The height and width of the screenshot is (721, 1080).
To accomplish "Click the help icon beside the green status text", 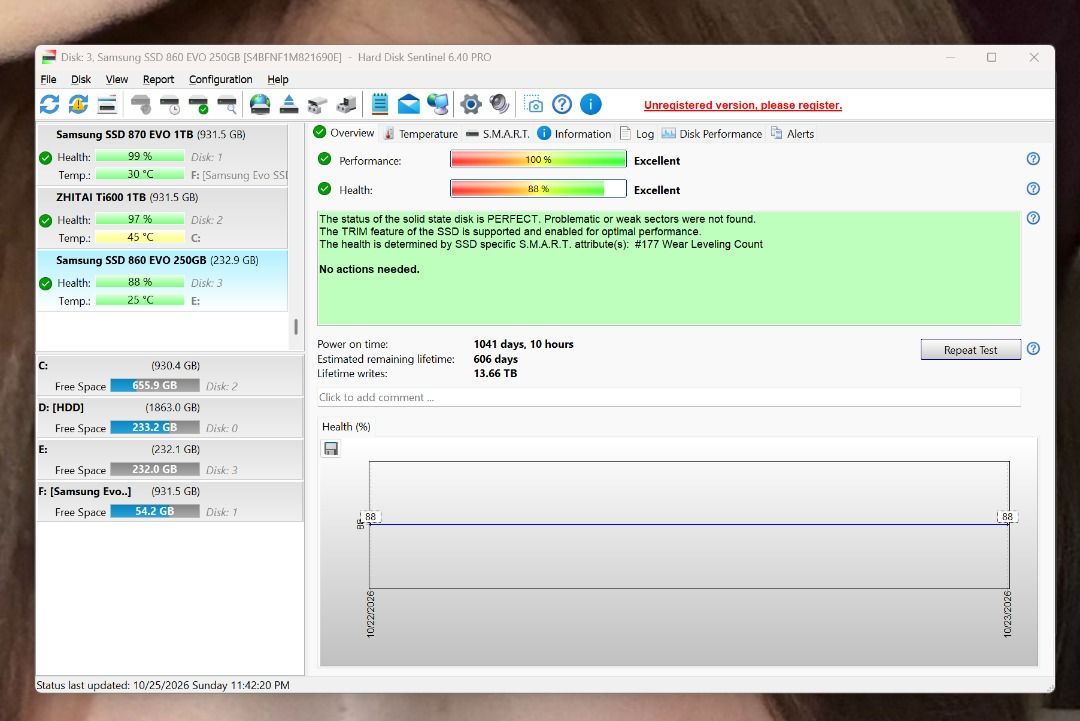I will (1033, 218).
